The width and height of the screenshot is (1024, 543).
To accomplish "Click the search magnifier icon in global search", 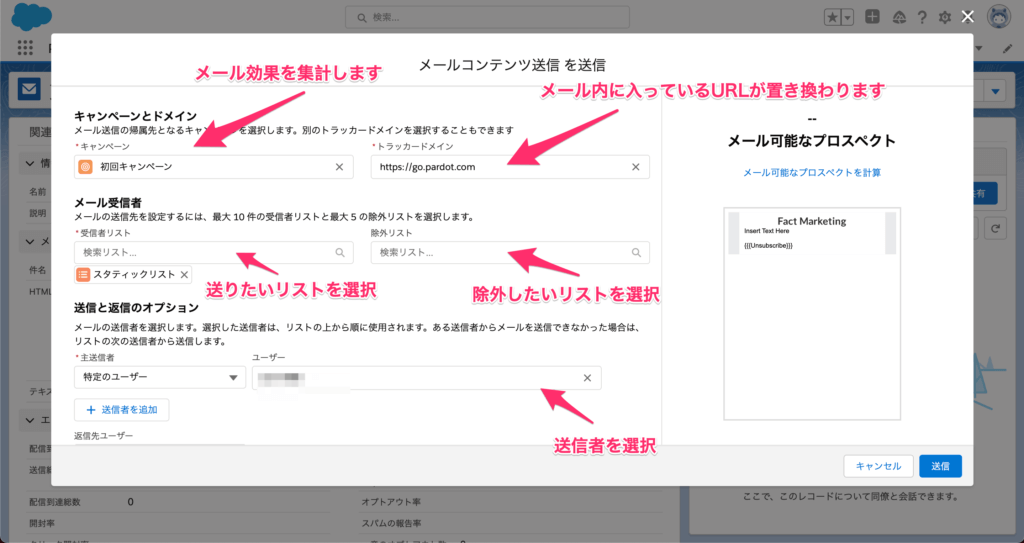I will click(x=362, y=18).
